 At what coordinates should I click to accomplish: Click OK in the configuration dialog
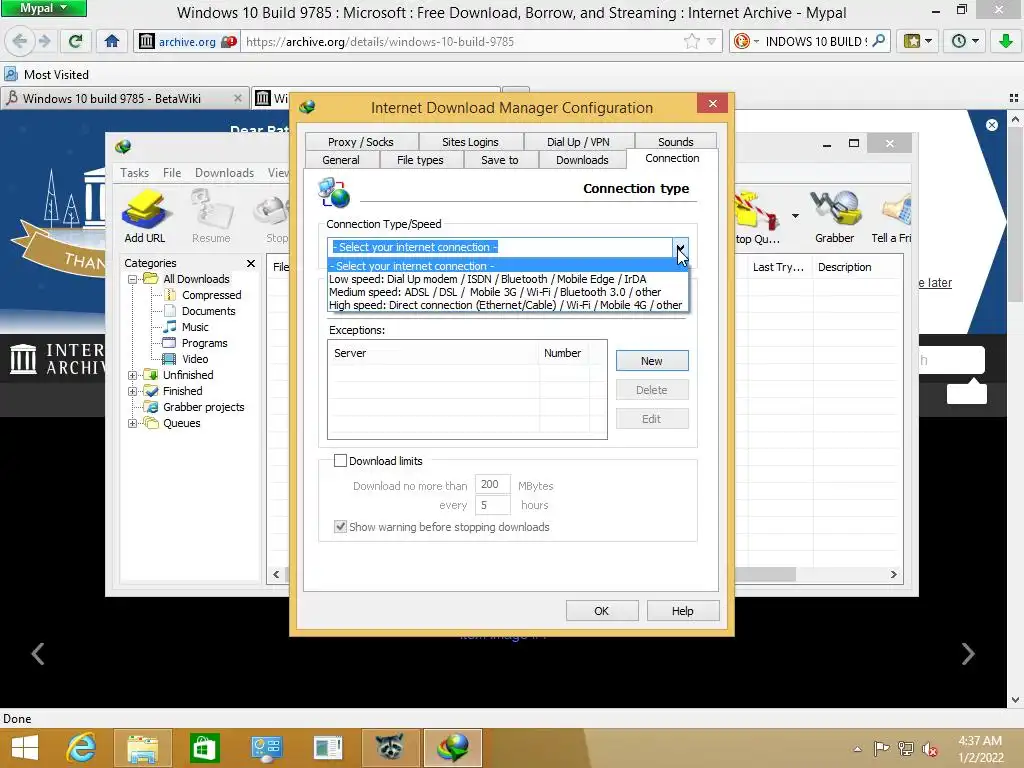(x=601, y=611)
